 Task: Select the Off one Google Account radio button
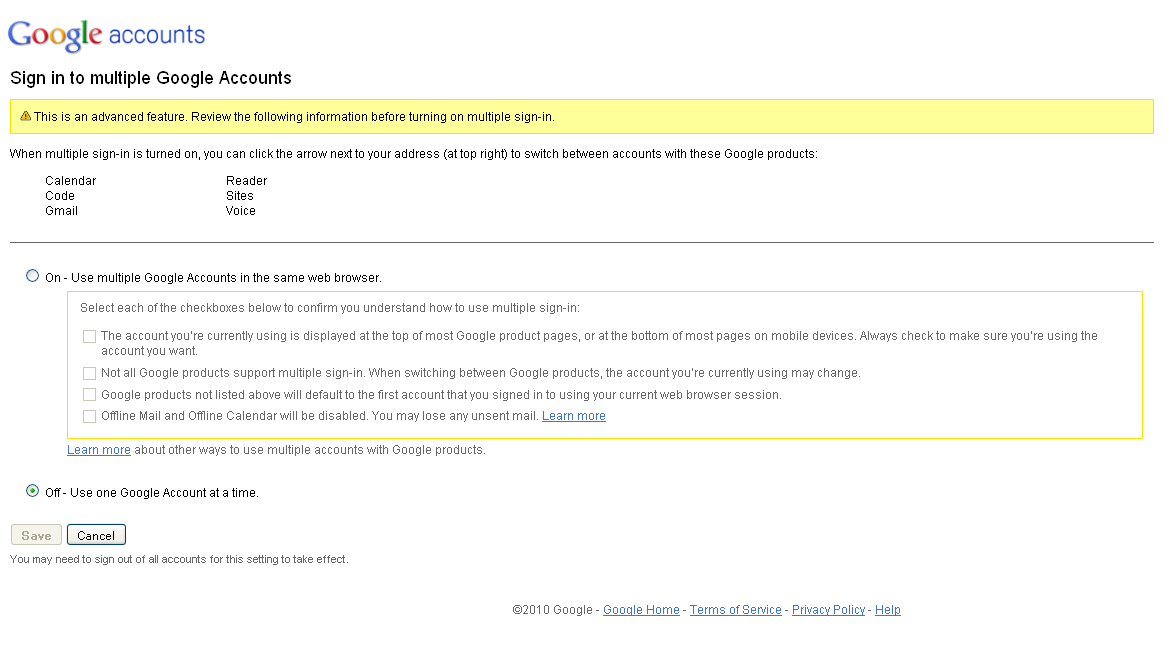[33, 491]
